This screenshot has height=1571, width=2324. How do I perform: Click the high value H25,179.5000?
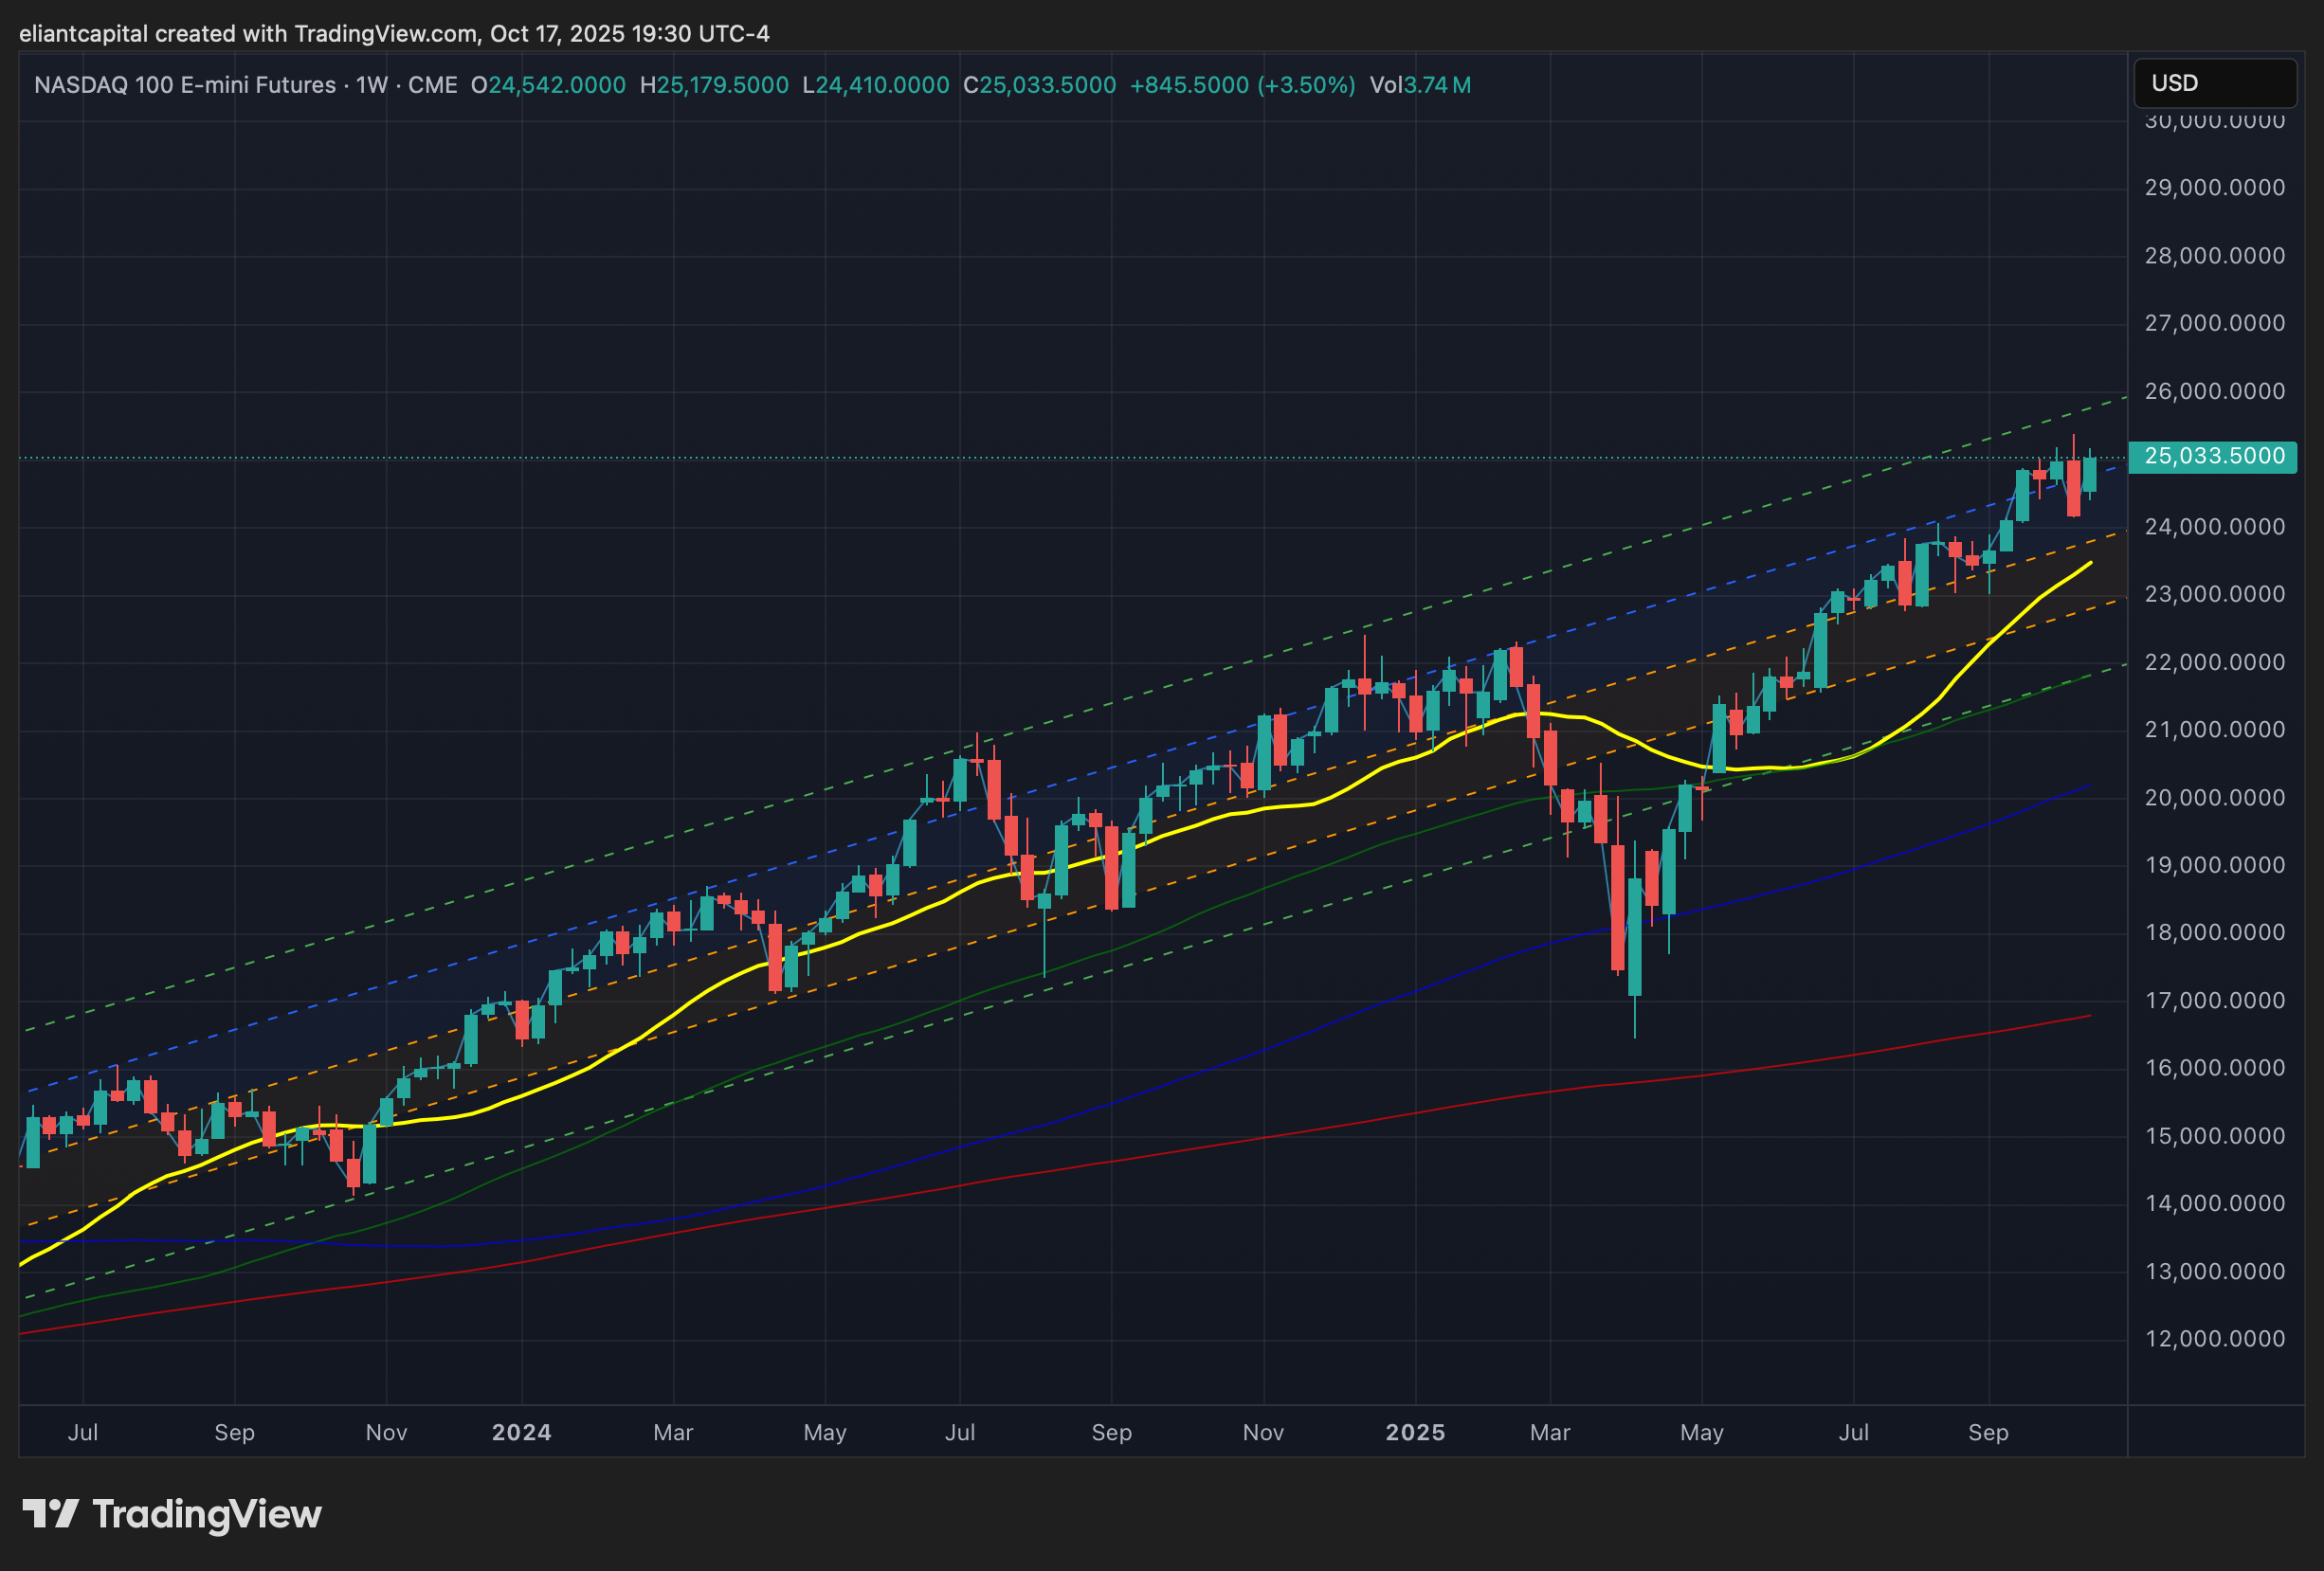pyautogui.click(x=714, y=85)
